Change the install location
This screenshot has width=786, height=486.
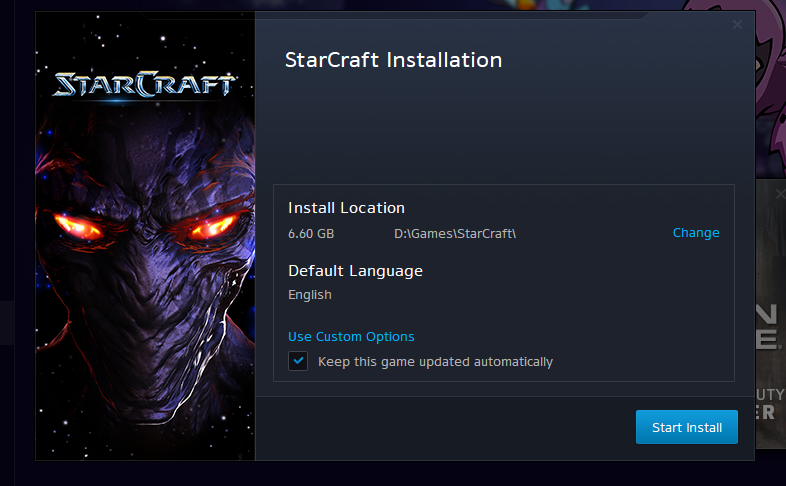click(696, 233)
